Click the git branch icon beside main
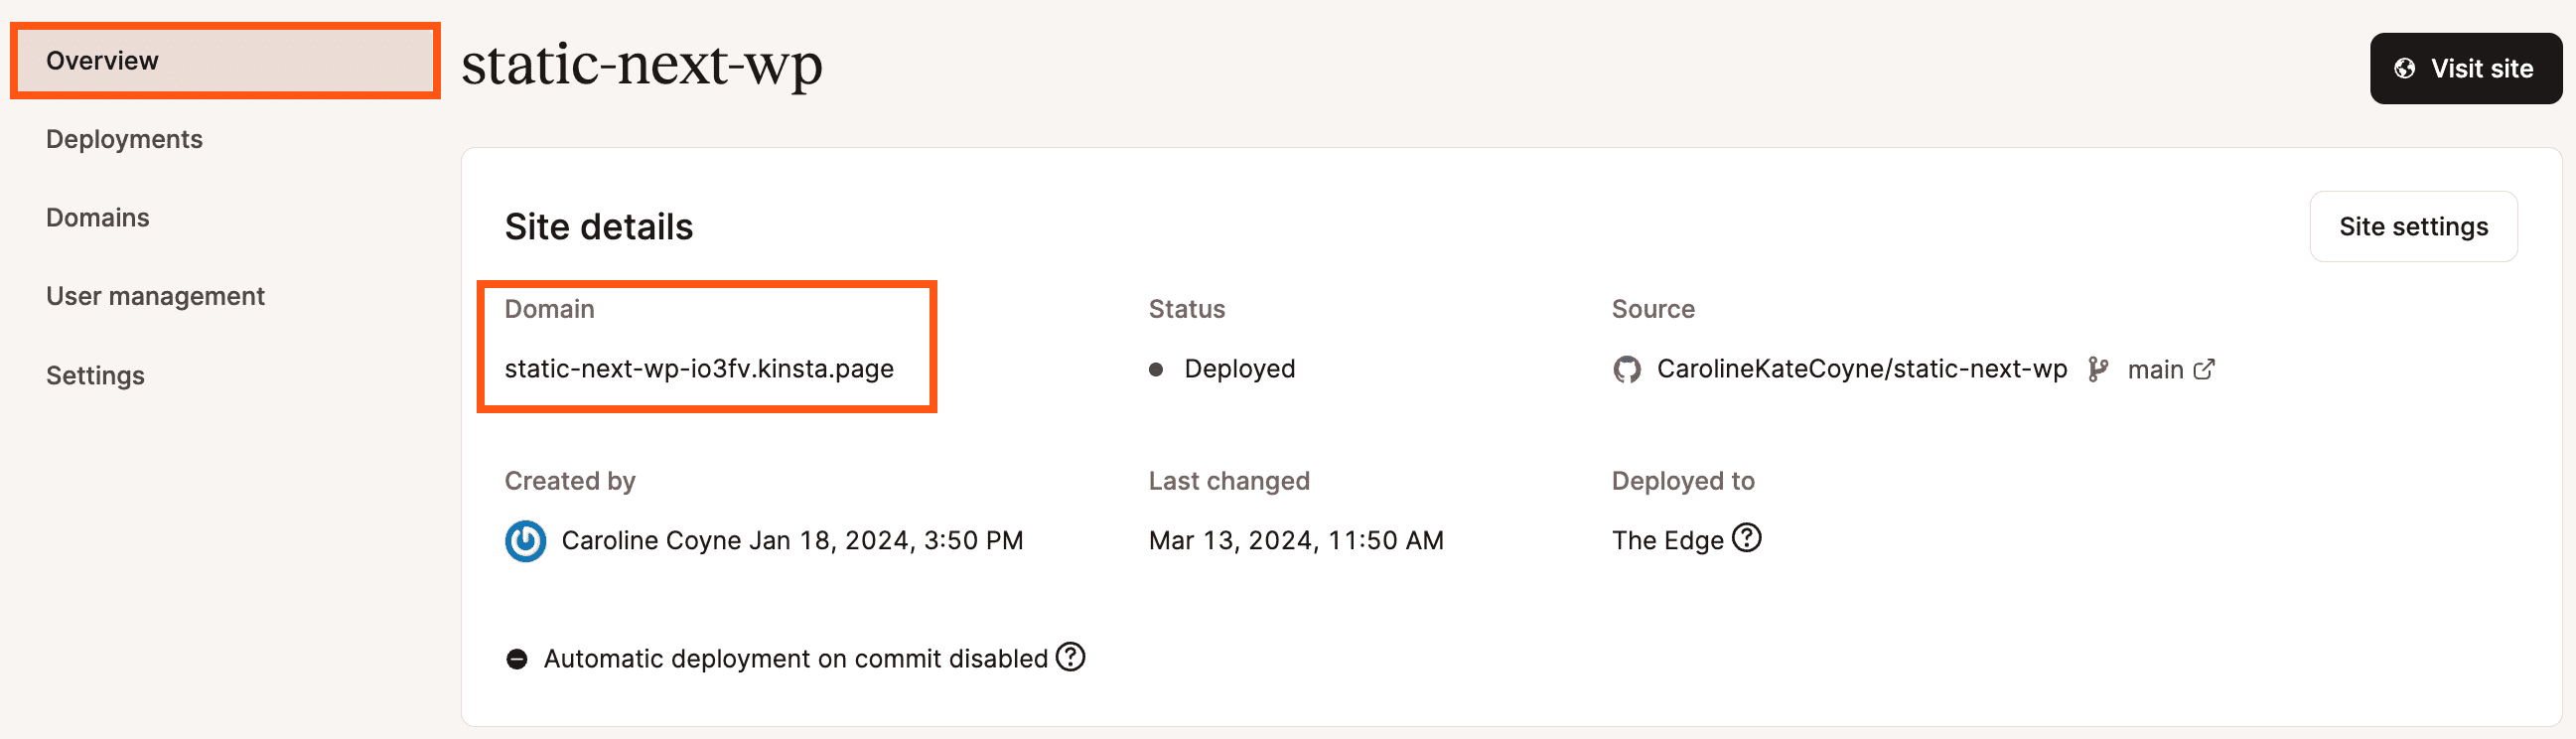 point(2098,370)
